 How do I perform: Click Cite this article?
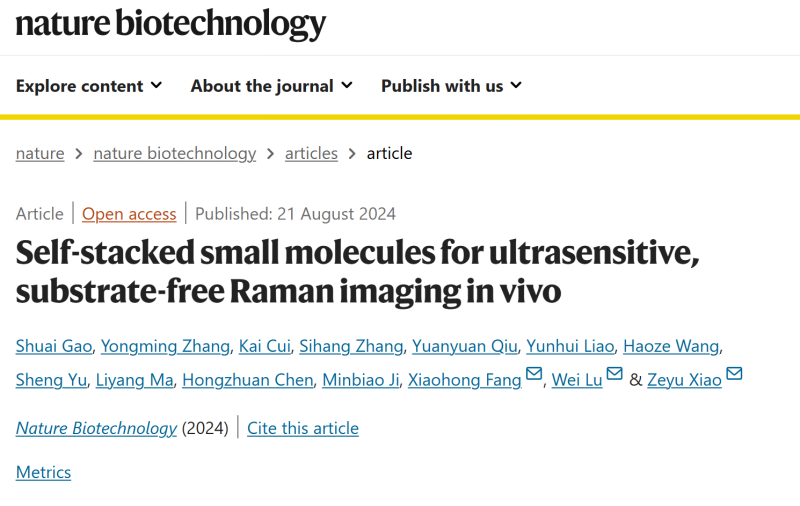click(x=303, y=428)
